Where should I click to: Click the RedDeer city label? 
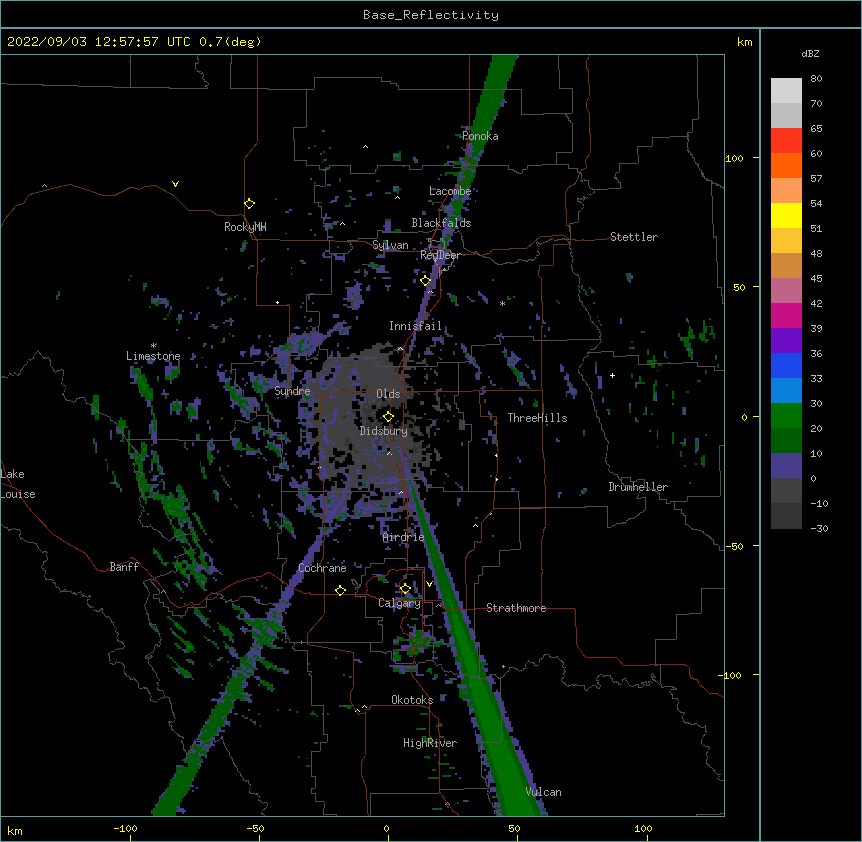(x=440, y=255)
